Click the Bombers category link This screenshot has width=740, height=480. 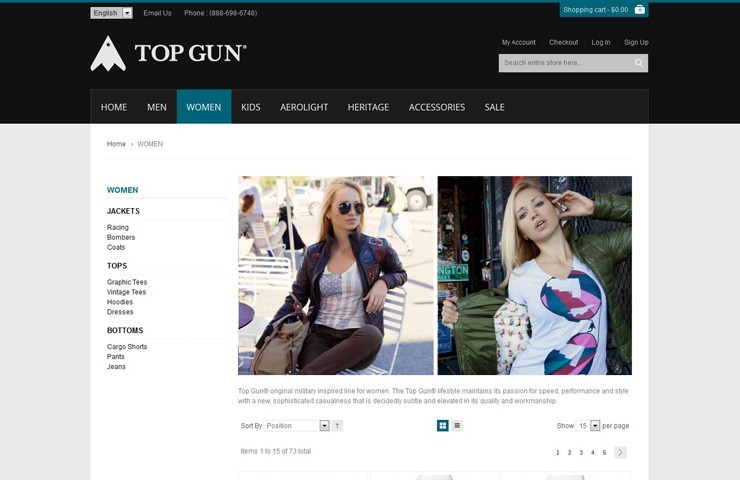121,237
